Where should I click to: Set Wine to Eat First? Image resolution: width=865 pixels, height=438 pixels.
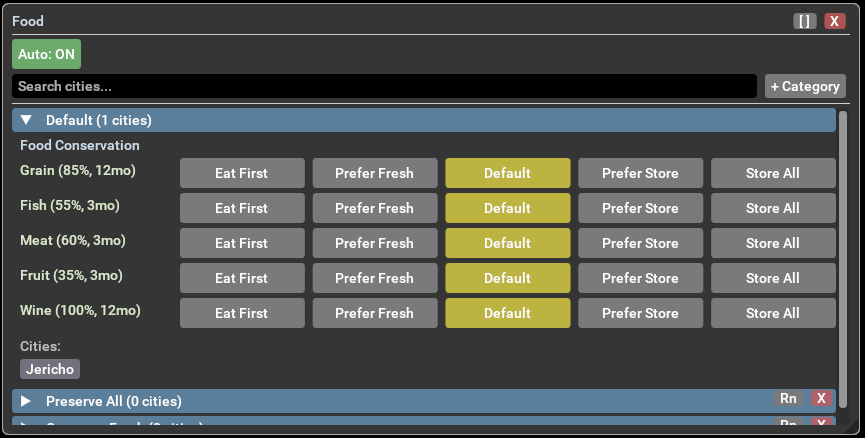[x=242, y=313]
